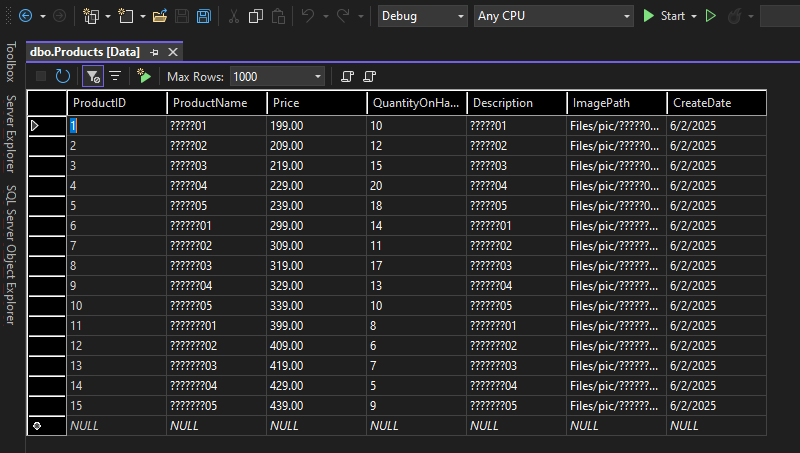Click the Script to query execute icon

tap(144, 76)
